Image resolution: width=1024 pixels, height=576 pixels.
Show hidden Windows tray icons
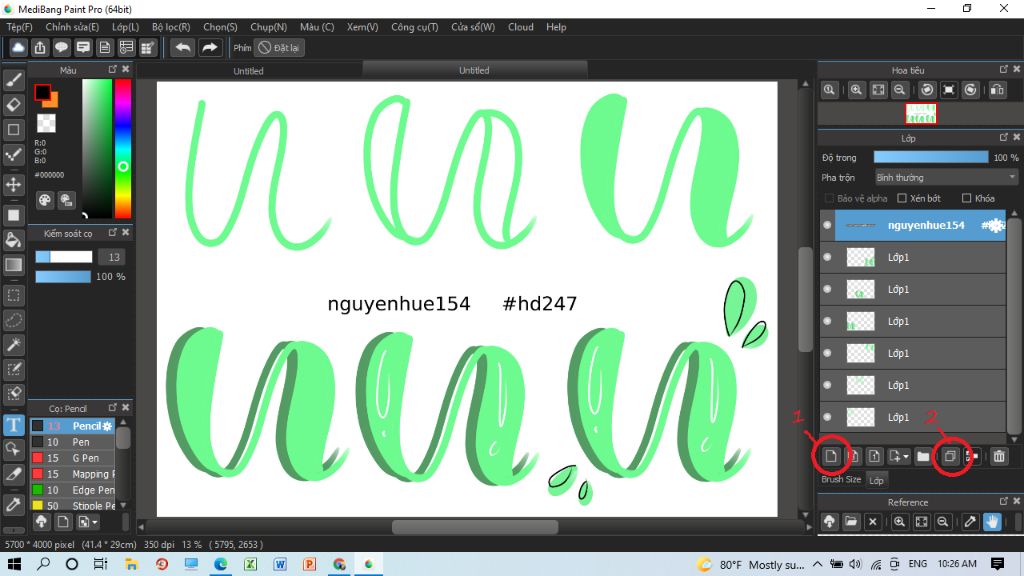[x=818, y=564]
